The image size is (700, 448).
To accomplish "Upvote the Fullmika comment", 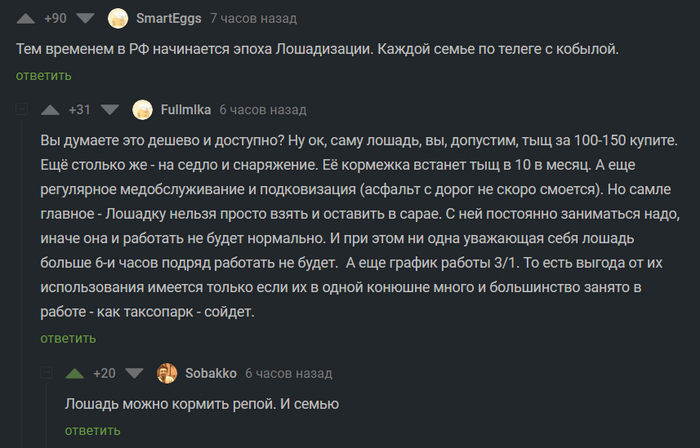I will pos(50,109).
